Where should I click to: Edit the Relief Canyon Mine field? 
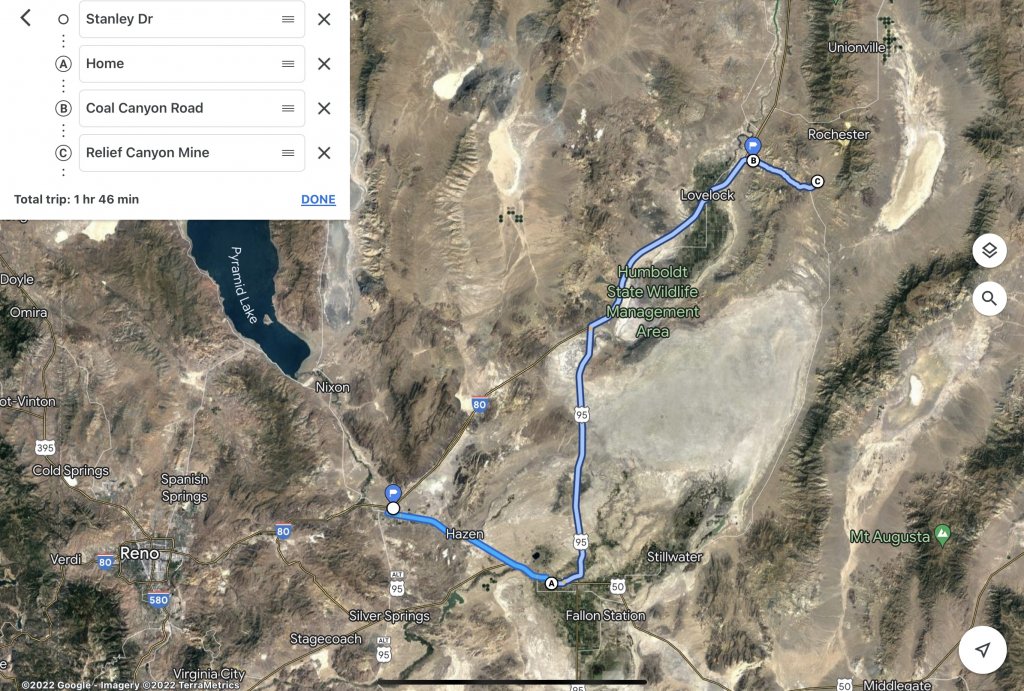(192, 153)
